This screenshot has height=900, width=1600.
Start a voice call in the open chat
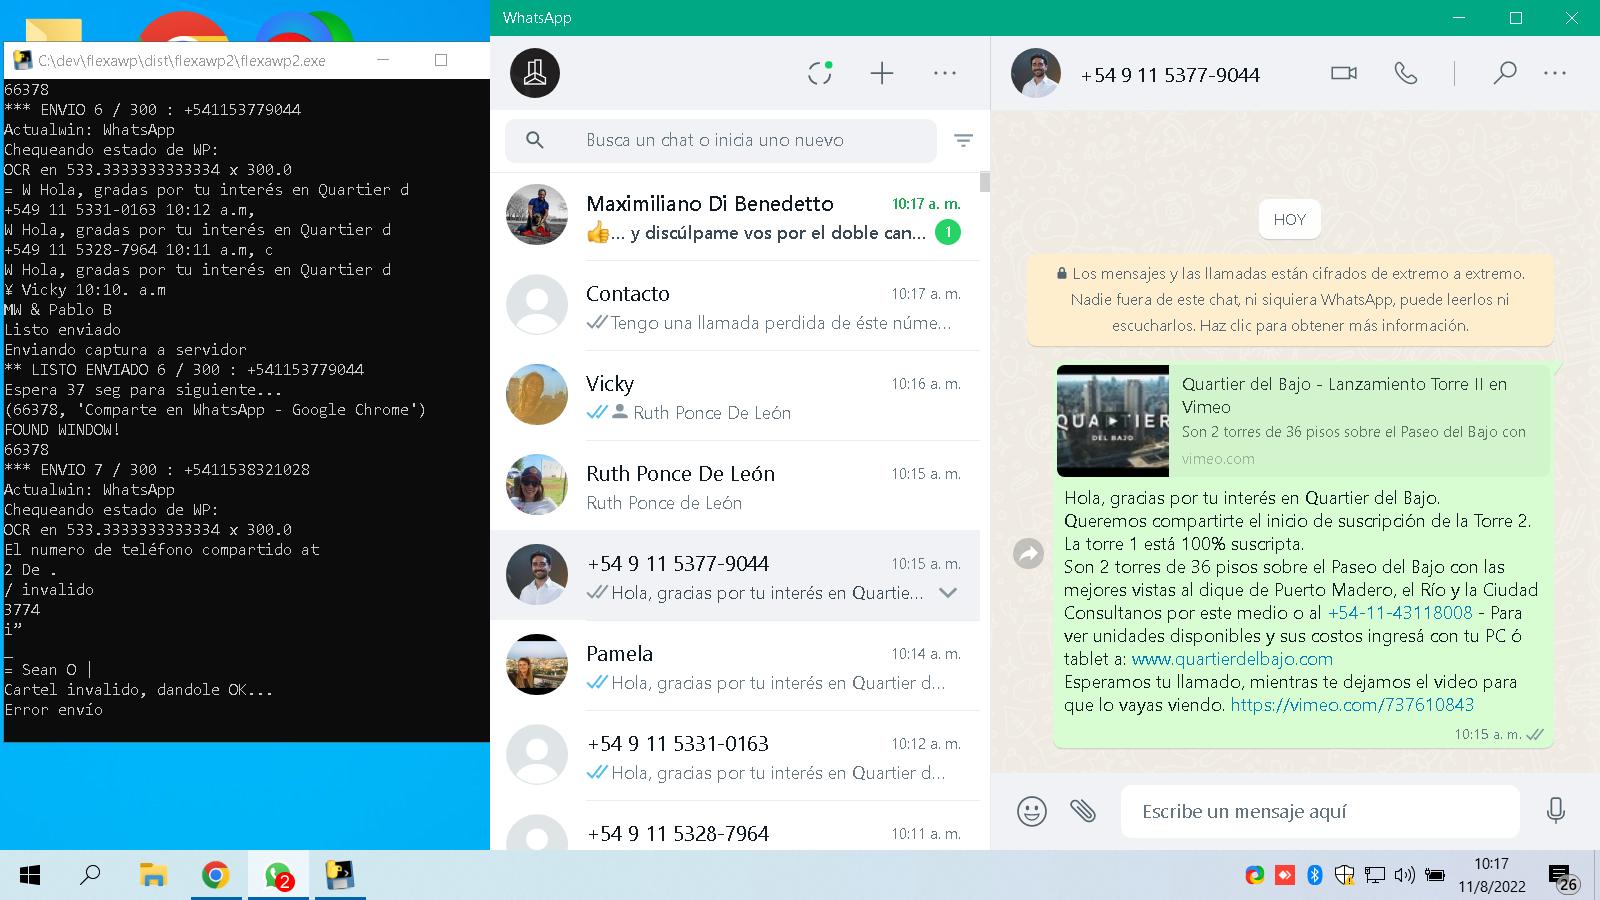click(x=1406, y=73)
